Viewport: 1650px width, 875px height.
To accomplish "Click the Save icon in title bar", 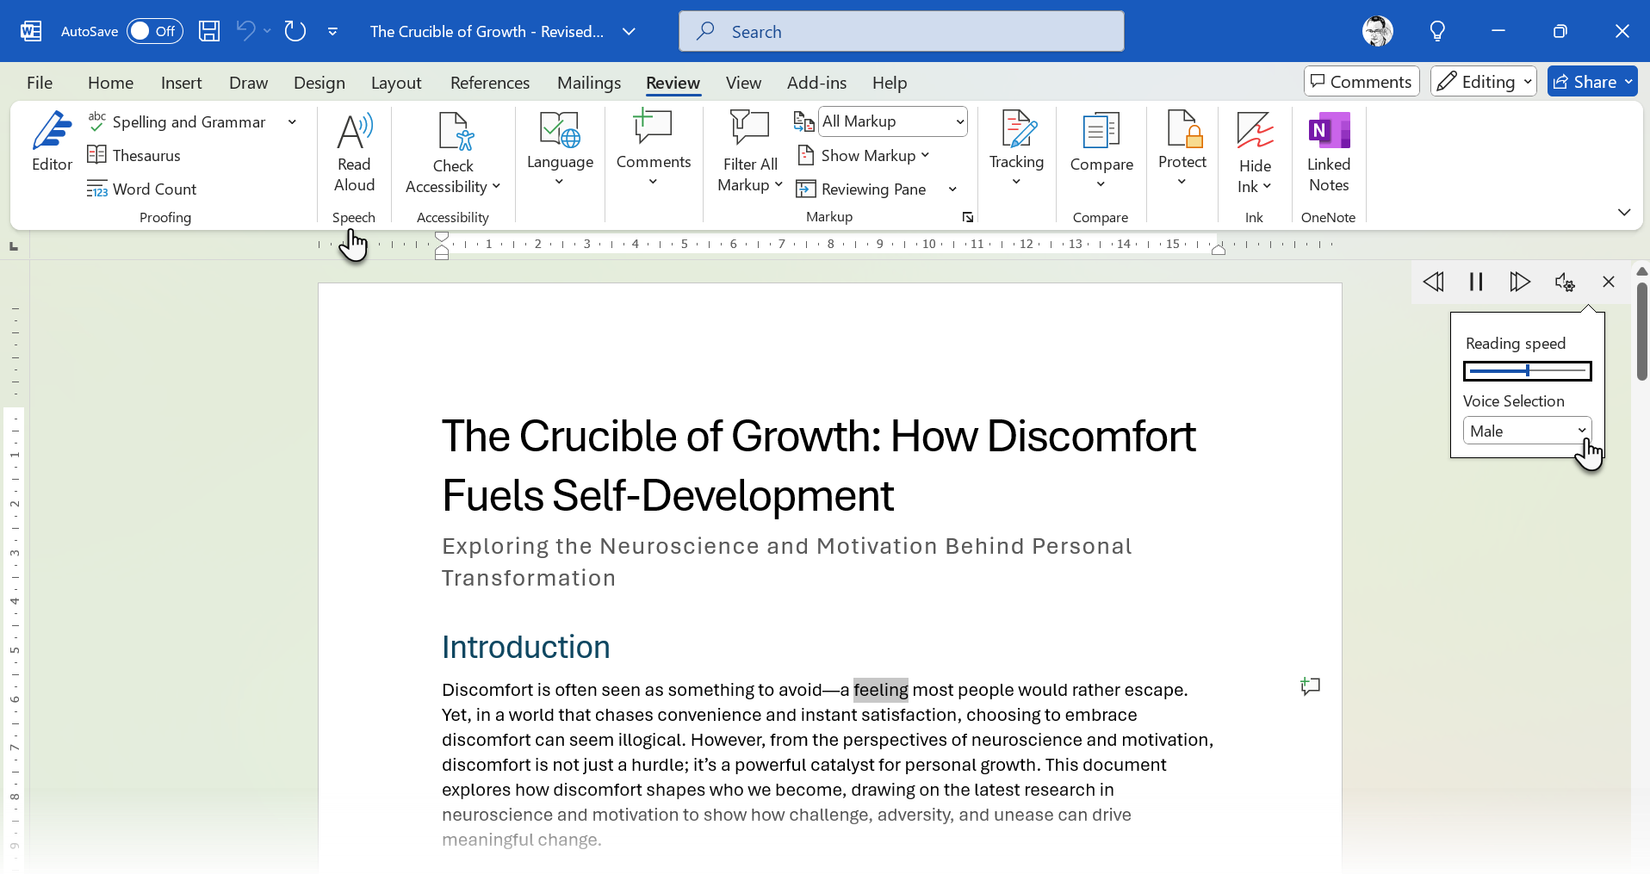I will [x=209, y=31].
